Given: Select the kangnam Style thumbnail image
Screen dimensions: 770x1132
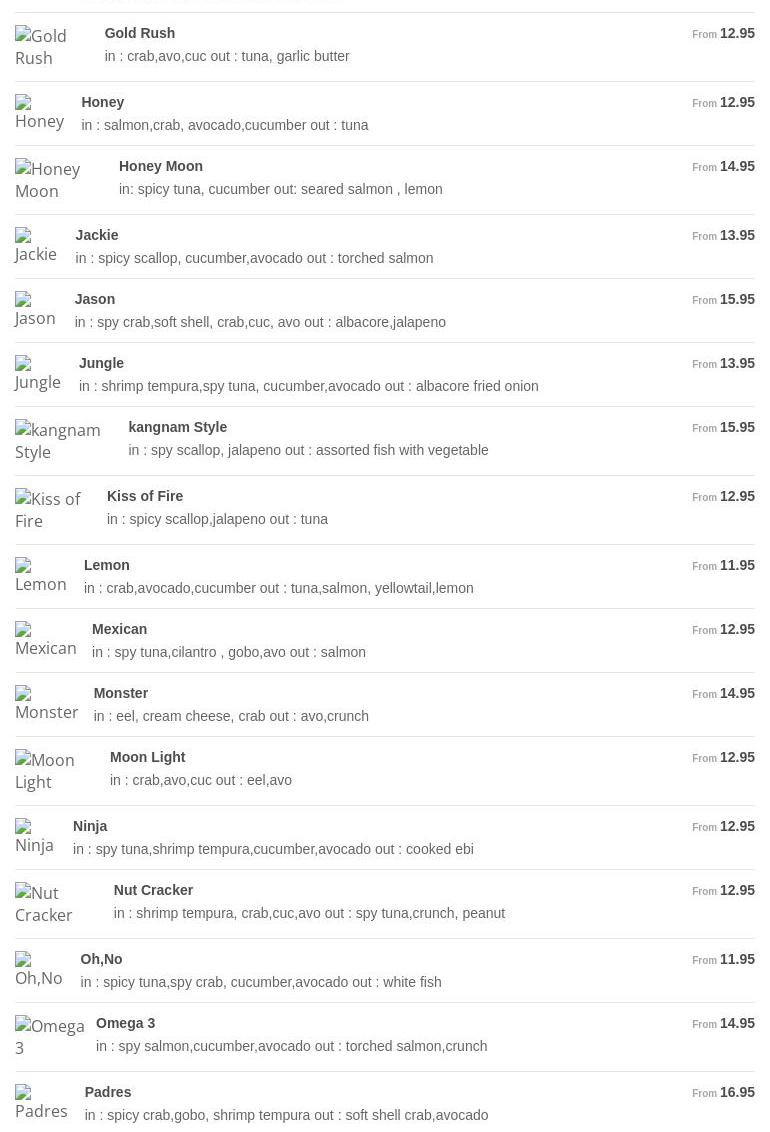Looking at the screenshot, I should click(58, 441).
